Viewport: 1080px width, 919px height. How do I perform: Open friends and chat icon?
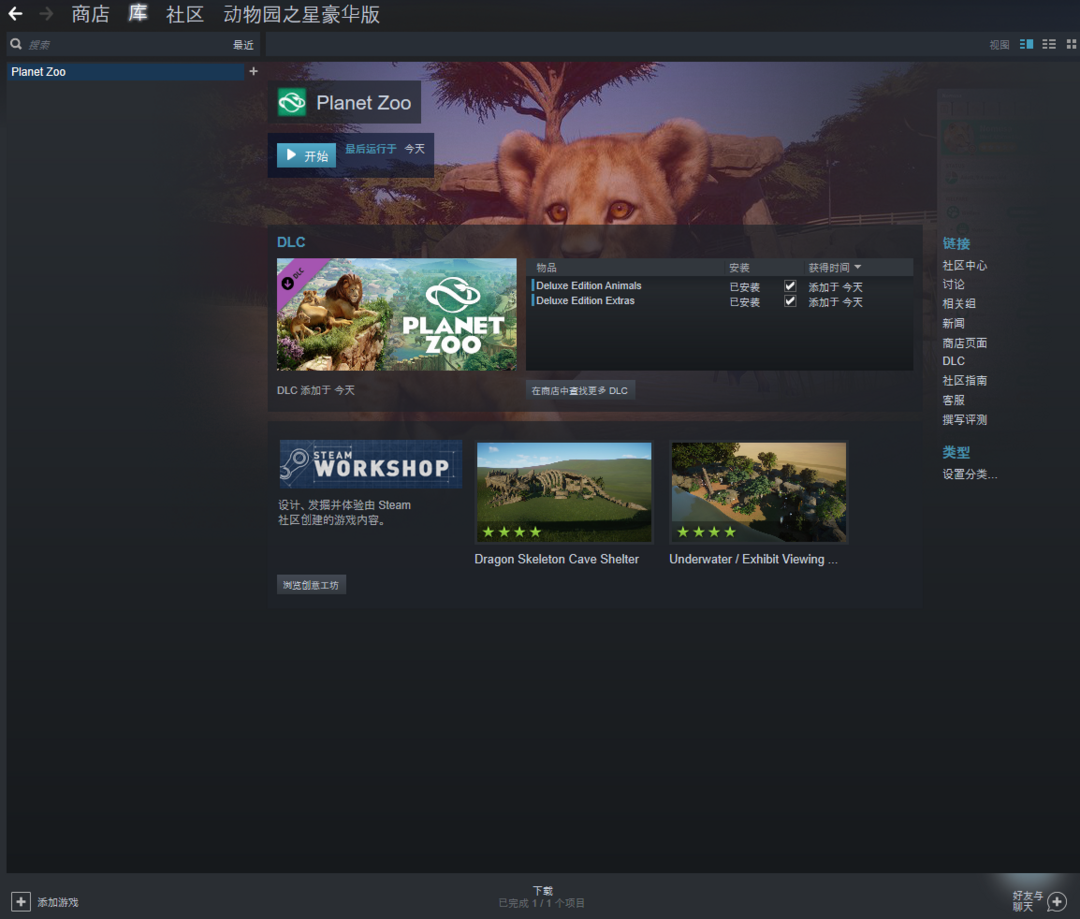tap(1056, 902)
